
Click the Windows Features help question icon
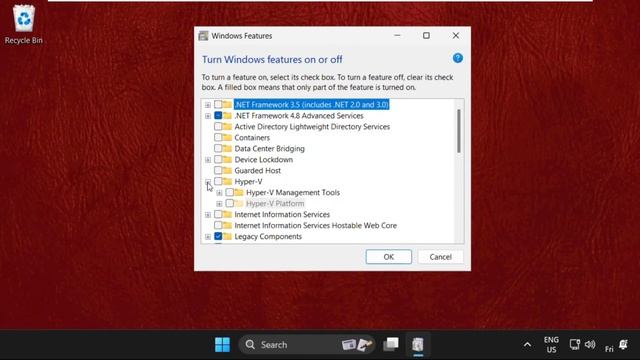458,58
